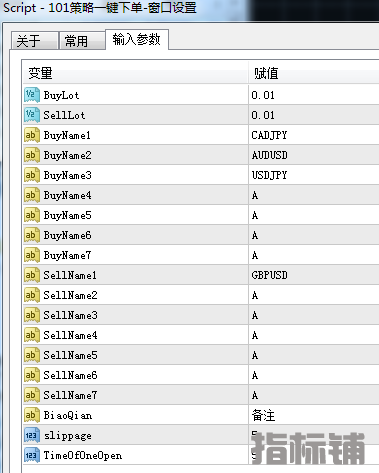Select the SellLot value 0.01

[x=263, y=115]
